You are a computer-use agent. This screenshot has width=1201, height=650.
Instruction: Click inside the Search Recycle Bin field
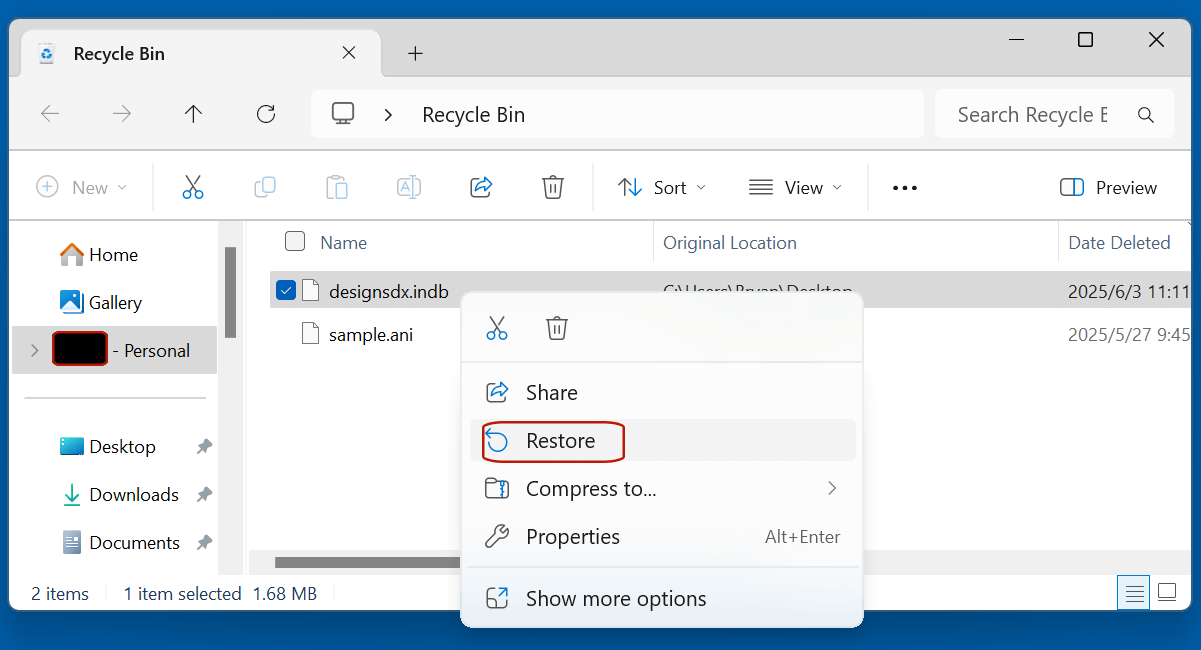pos(1030,114)
